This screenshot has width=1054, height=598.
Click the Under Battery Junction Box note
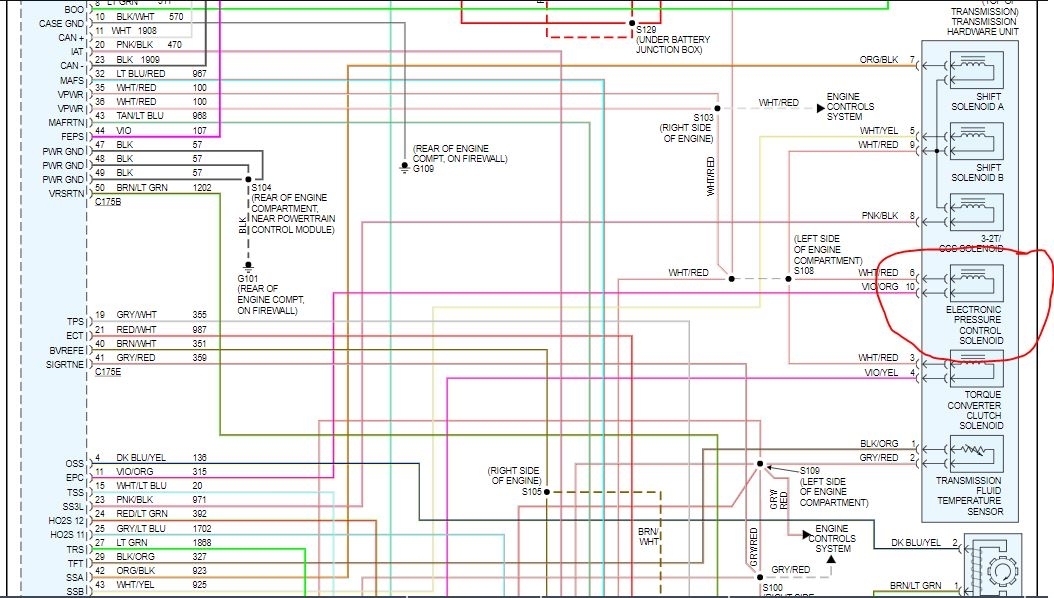coord(673,44)
